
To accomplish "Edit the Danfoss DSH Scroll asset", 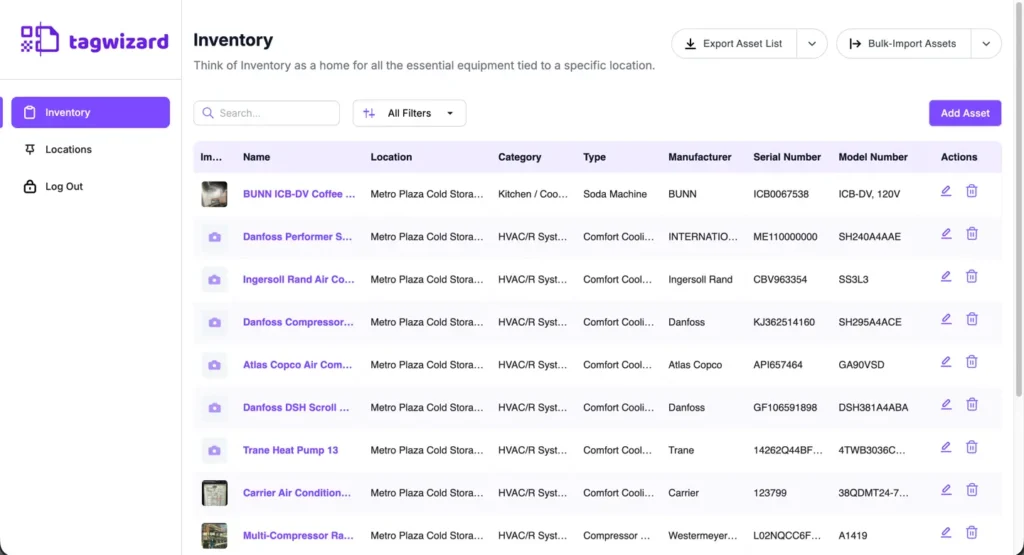I will (946, 405).
